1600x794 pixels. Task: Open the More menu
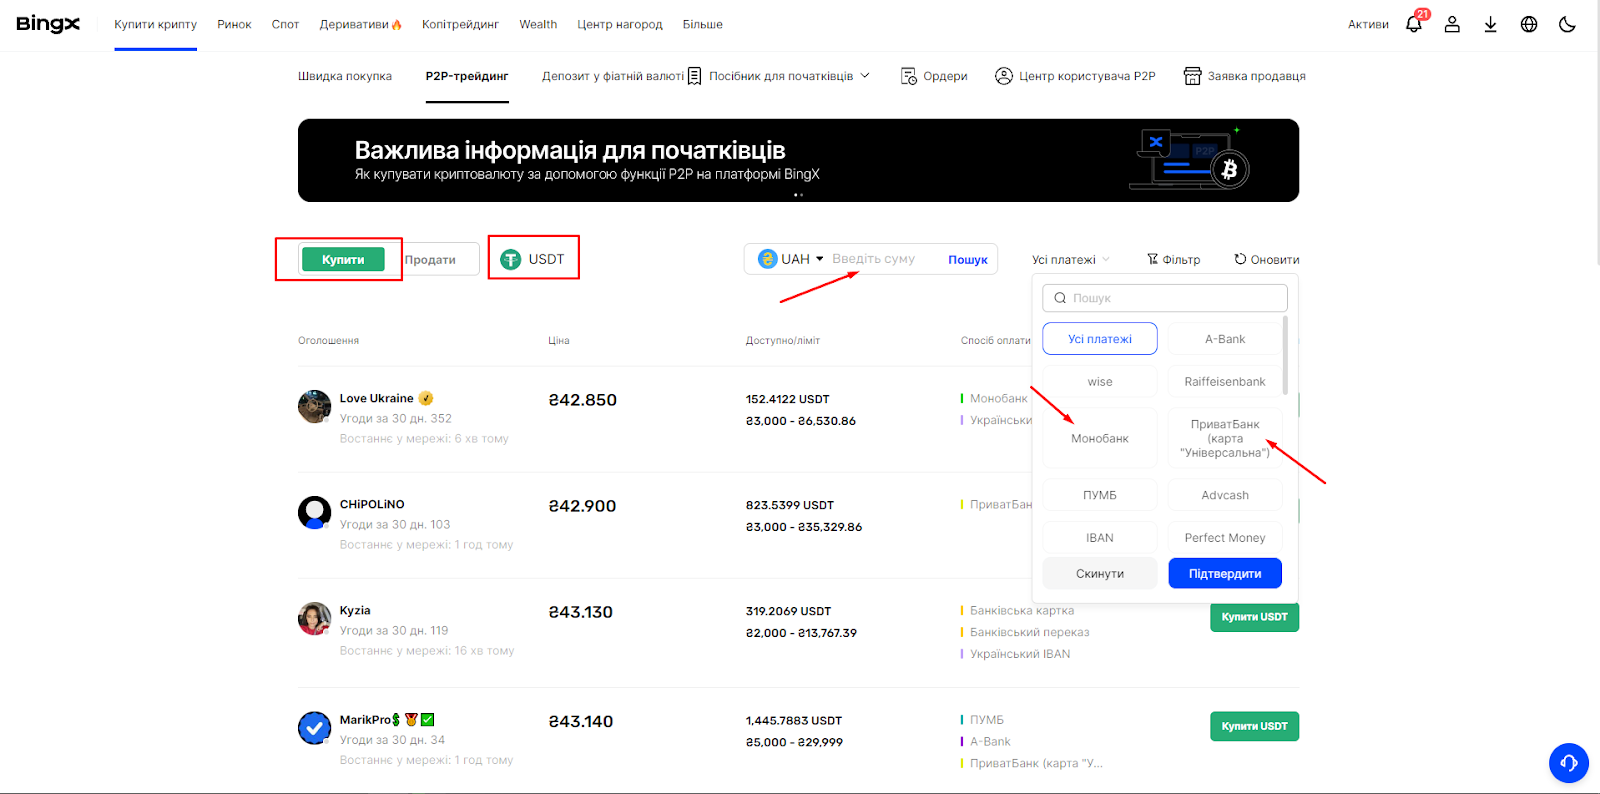[x=703, y=24]
